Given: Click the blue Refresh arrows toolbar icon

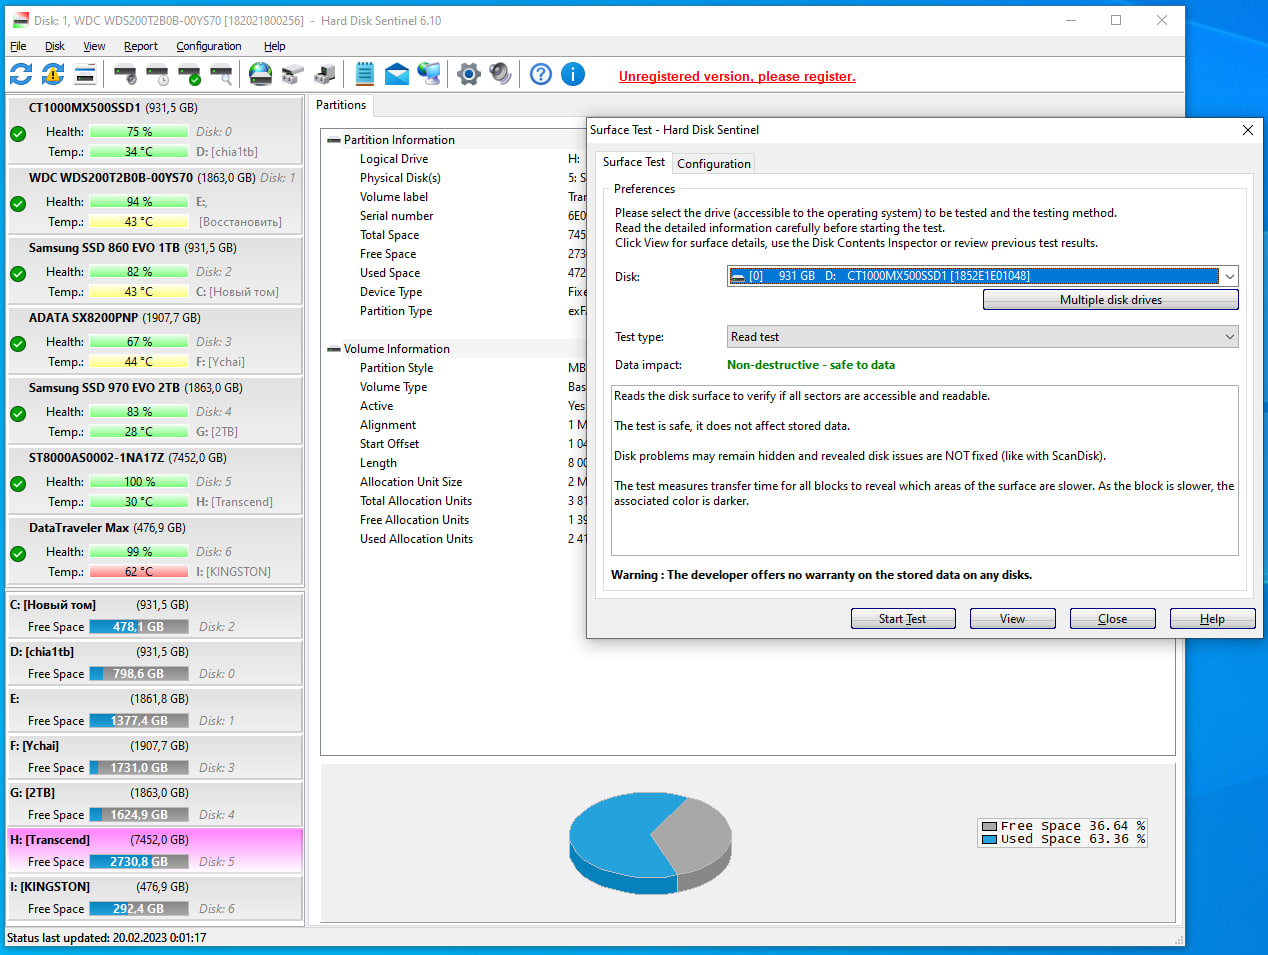Looking at the screenshot, I should coord(21,74).
